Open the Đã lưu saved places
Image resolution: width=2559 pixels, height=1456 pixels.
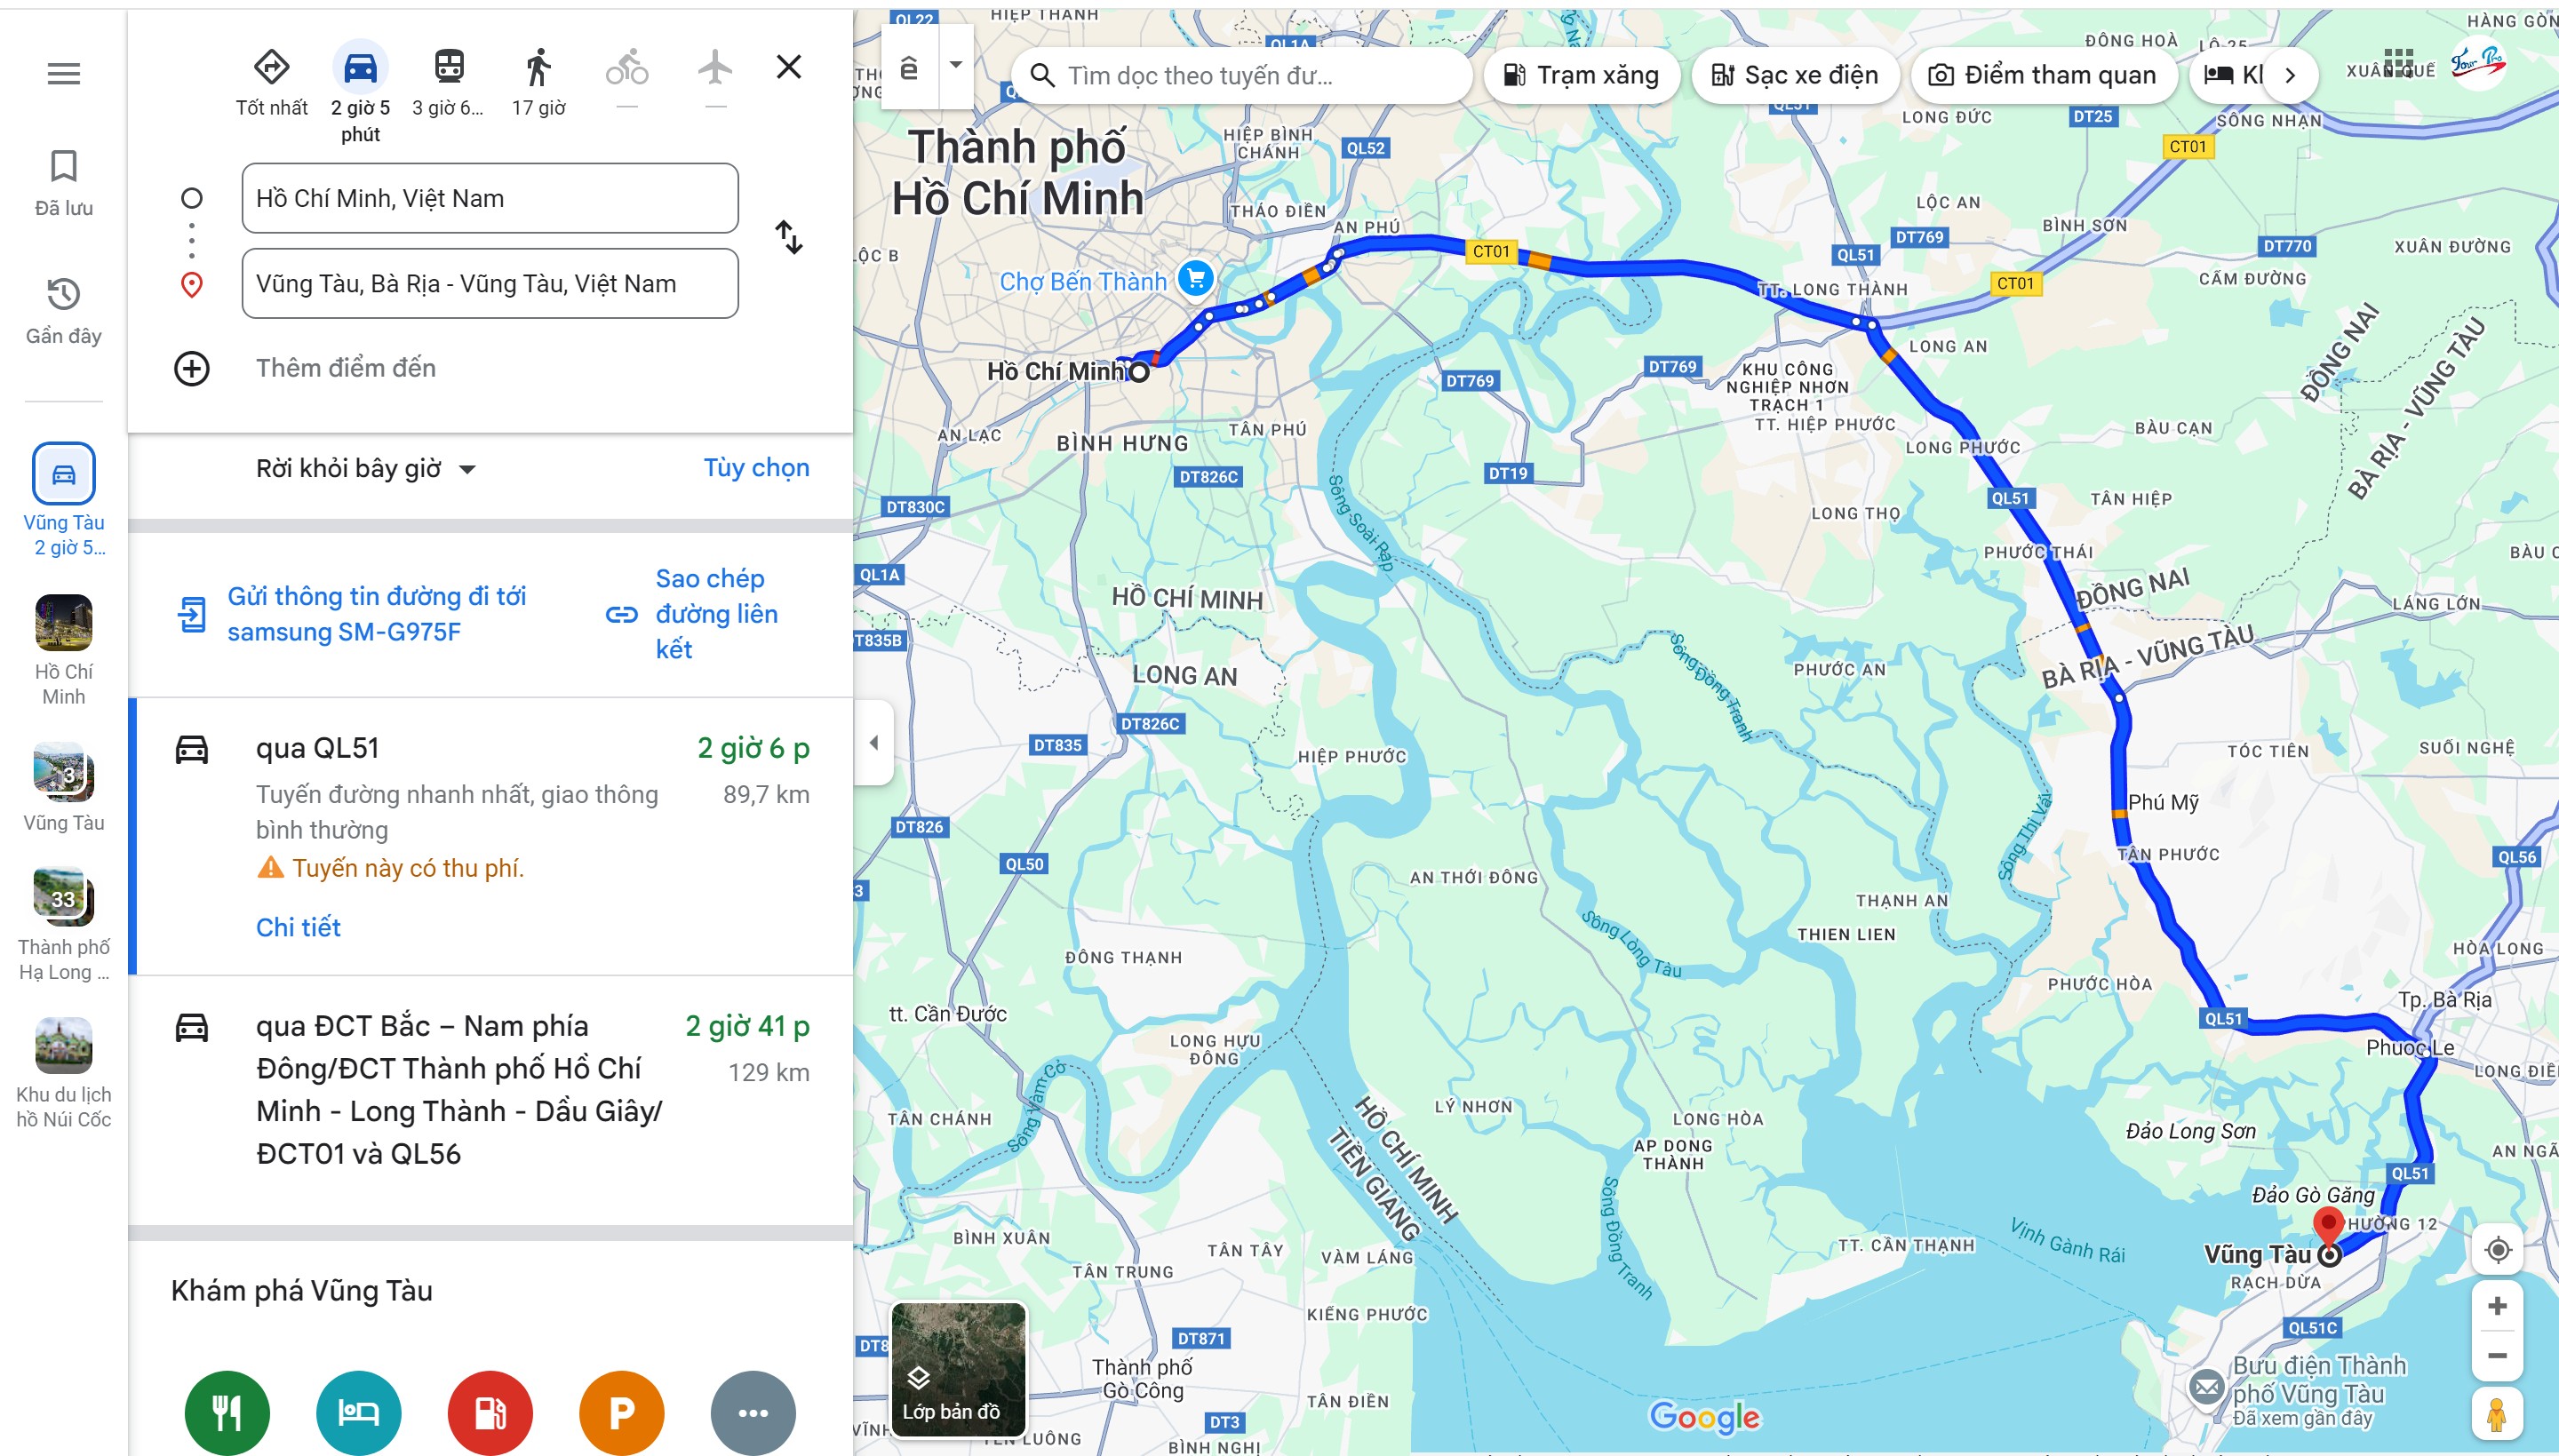[x=64, y=183]
